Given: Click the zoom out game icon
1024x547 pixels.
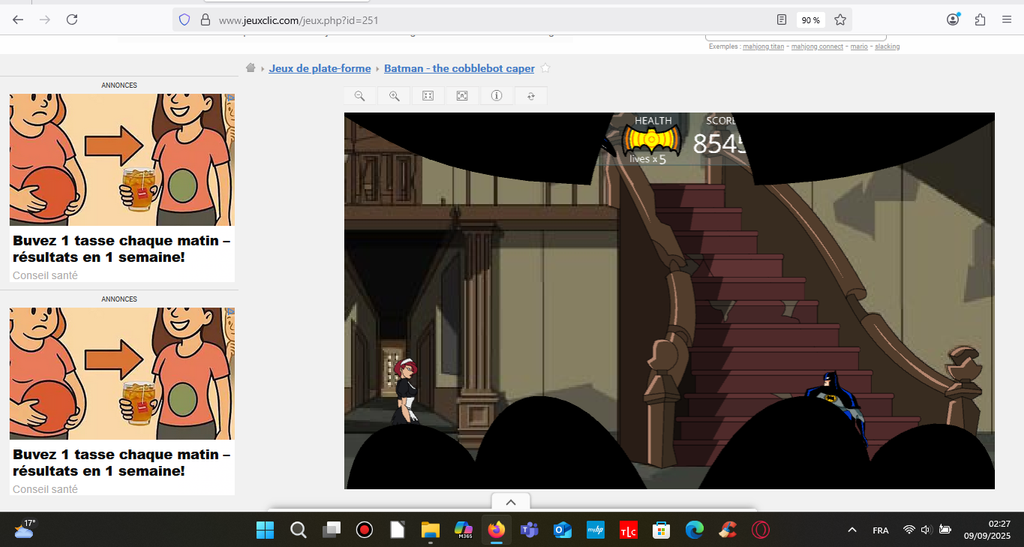Looking at the screenshot, I should click(x=359, y=96).
